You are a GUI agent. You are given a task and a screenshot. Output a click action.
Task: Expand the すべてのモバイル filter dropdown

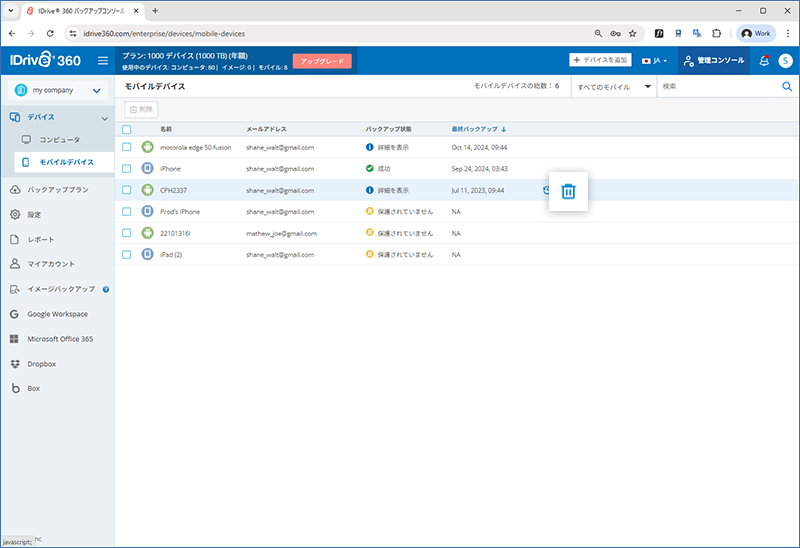coord(613,87)
